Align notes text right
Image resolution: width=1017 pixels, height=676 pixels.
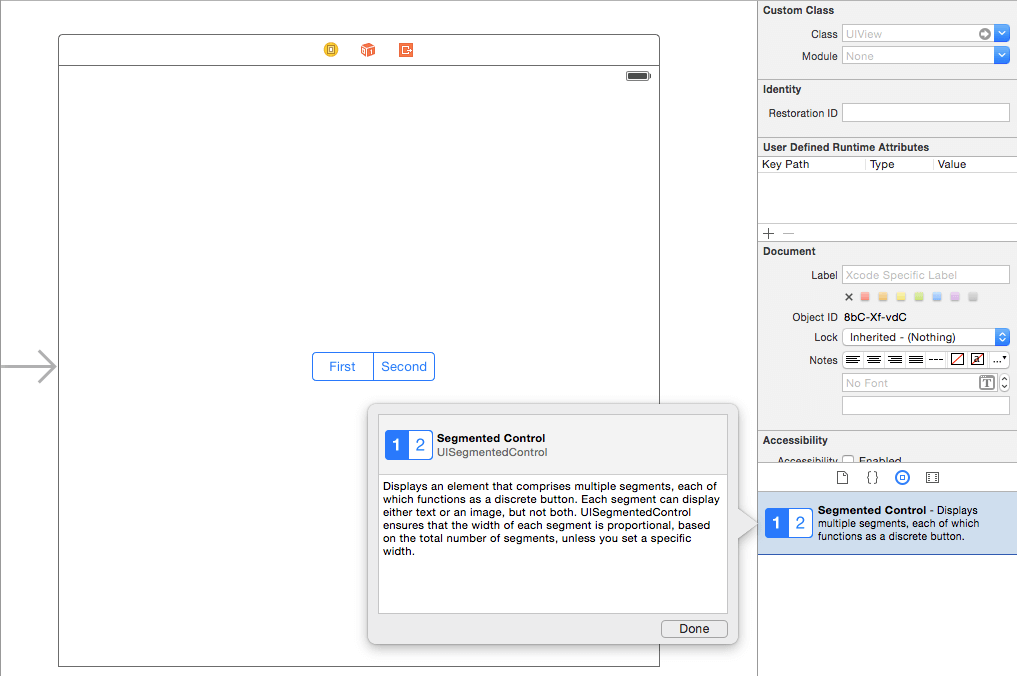click(x=894, y=359)
